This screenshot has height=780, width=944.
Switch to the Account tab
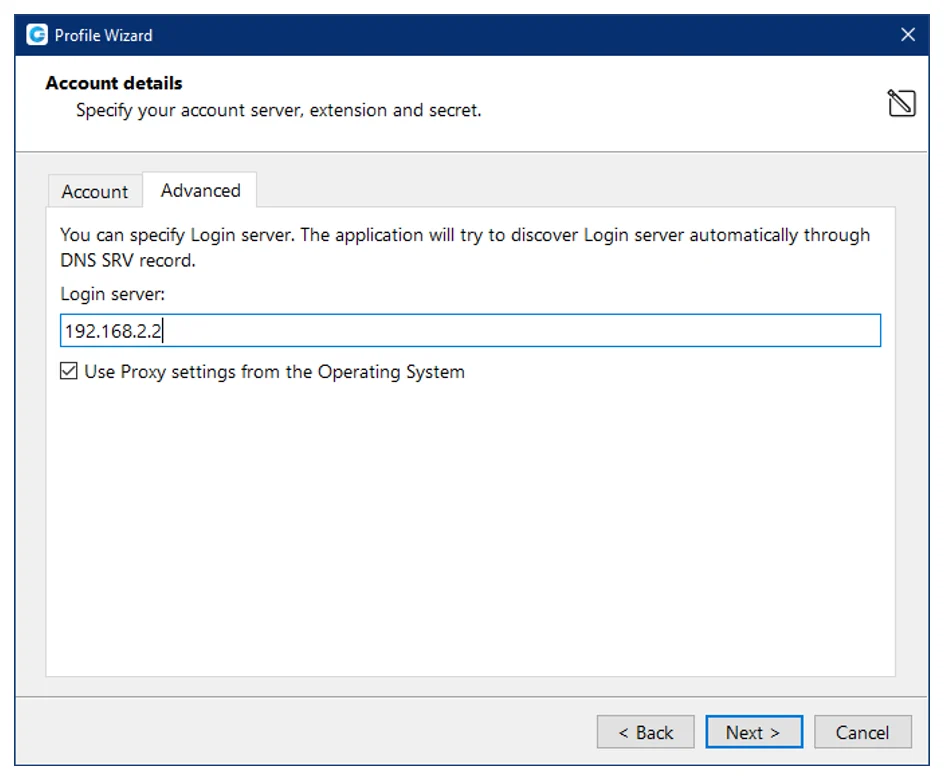click(95, 191)
